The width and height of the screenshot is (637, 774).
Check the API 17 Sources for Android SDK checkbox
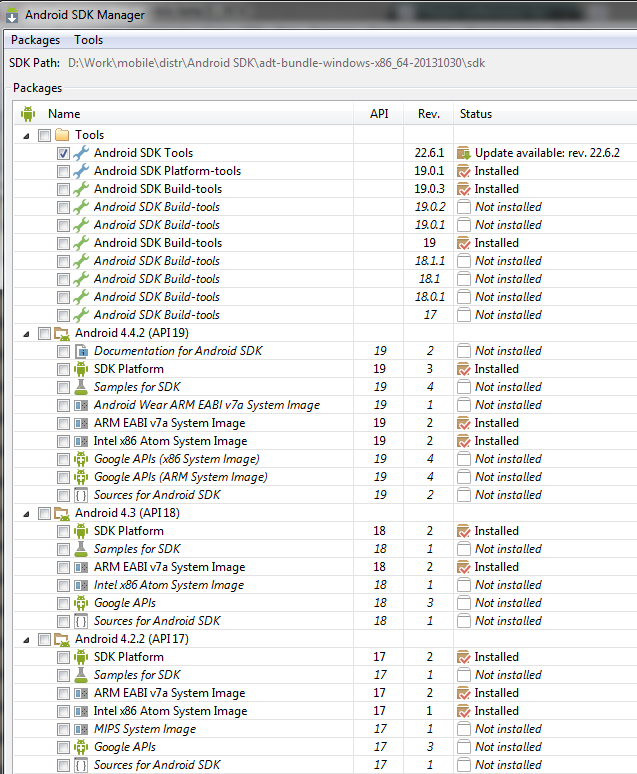coord(63,766)
